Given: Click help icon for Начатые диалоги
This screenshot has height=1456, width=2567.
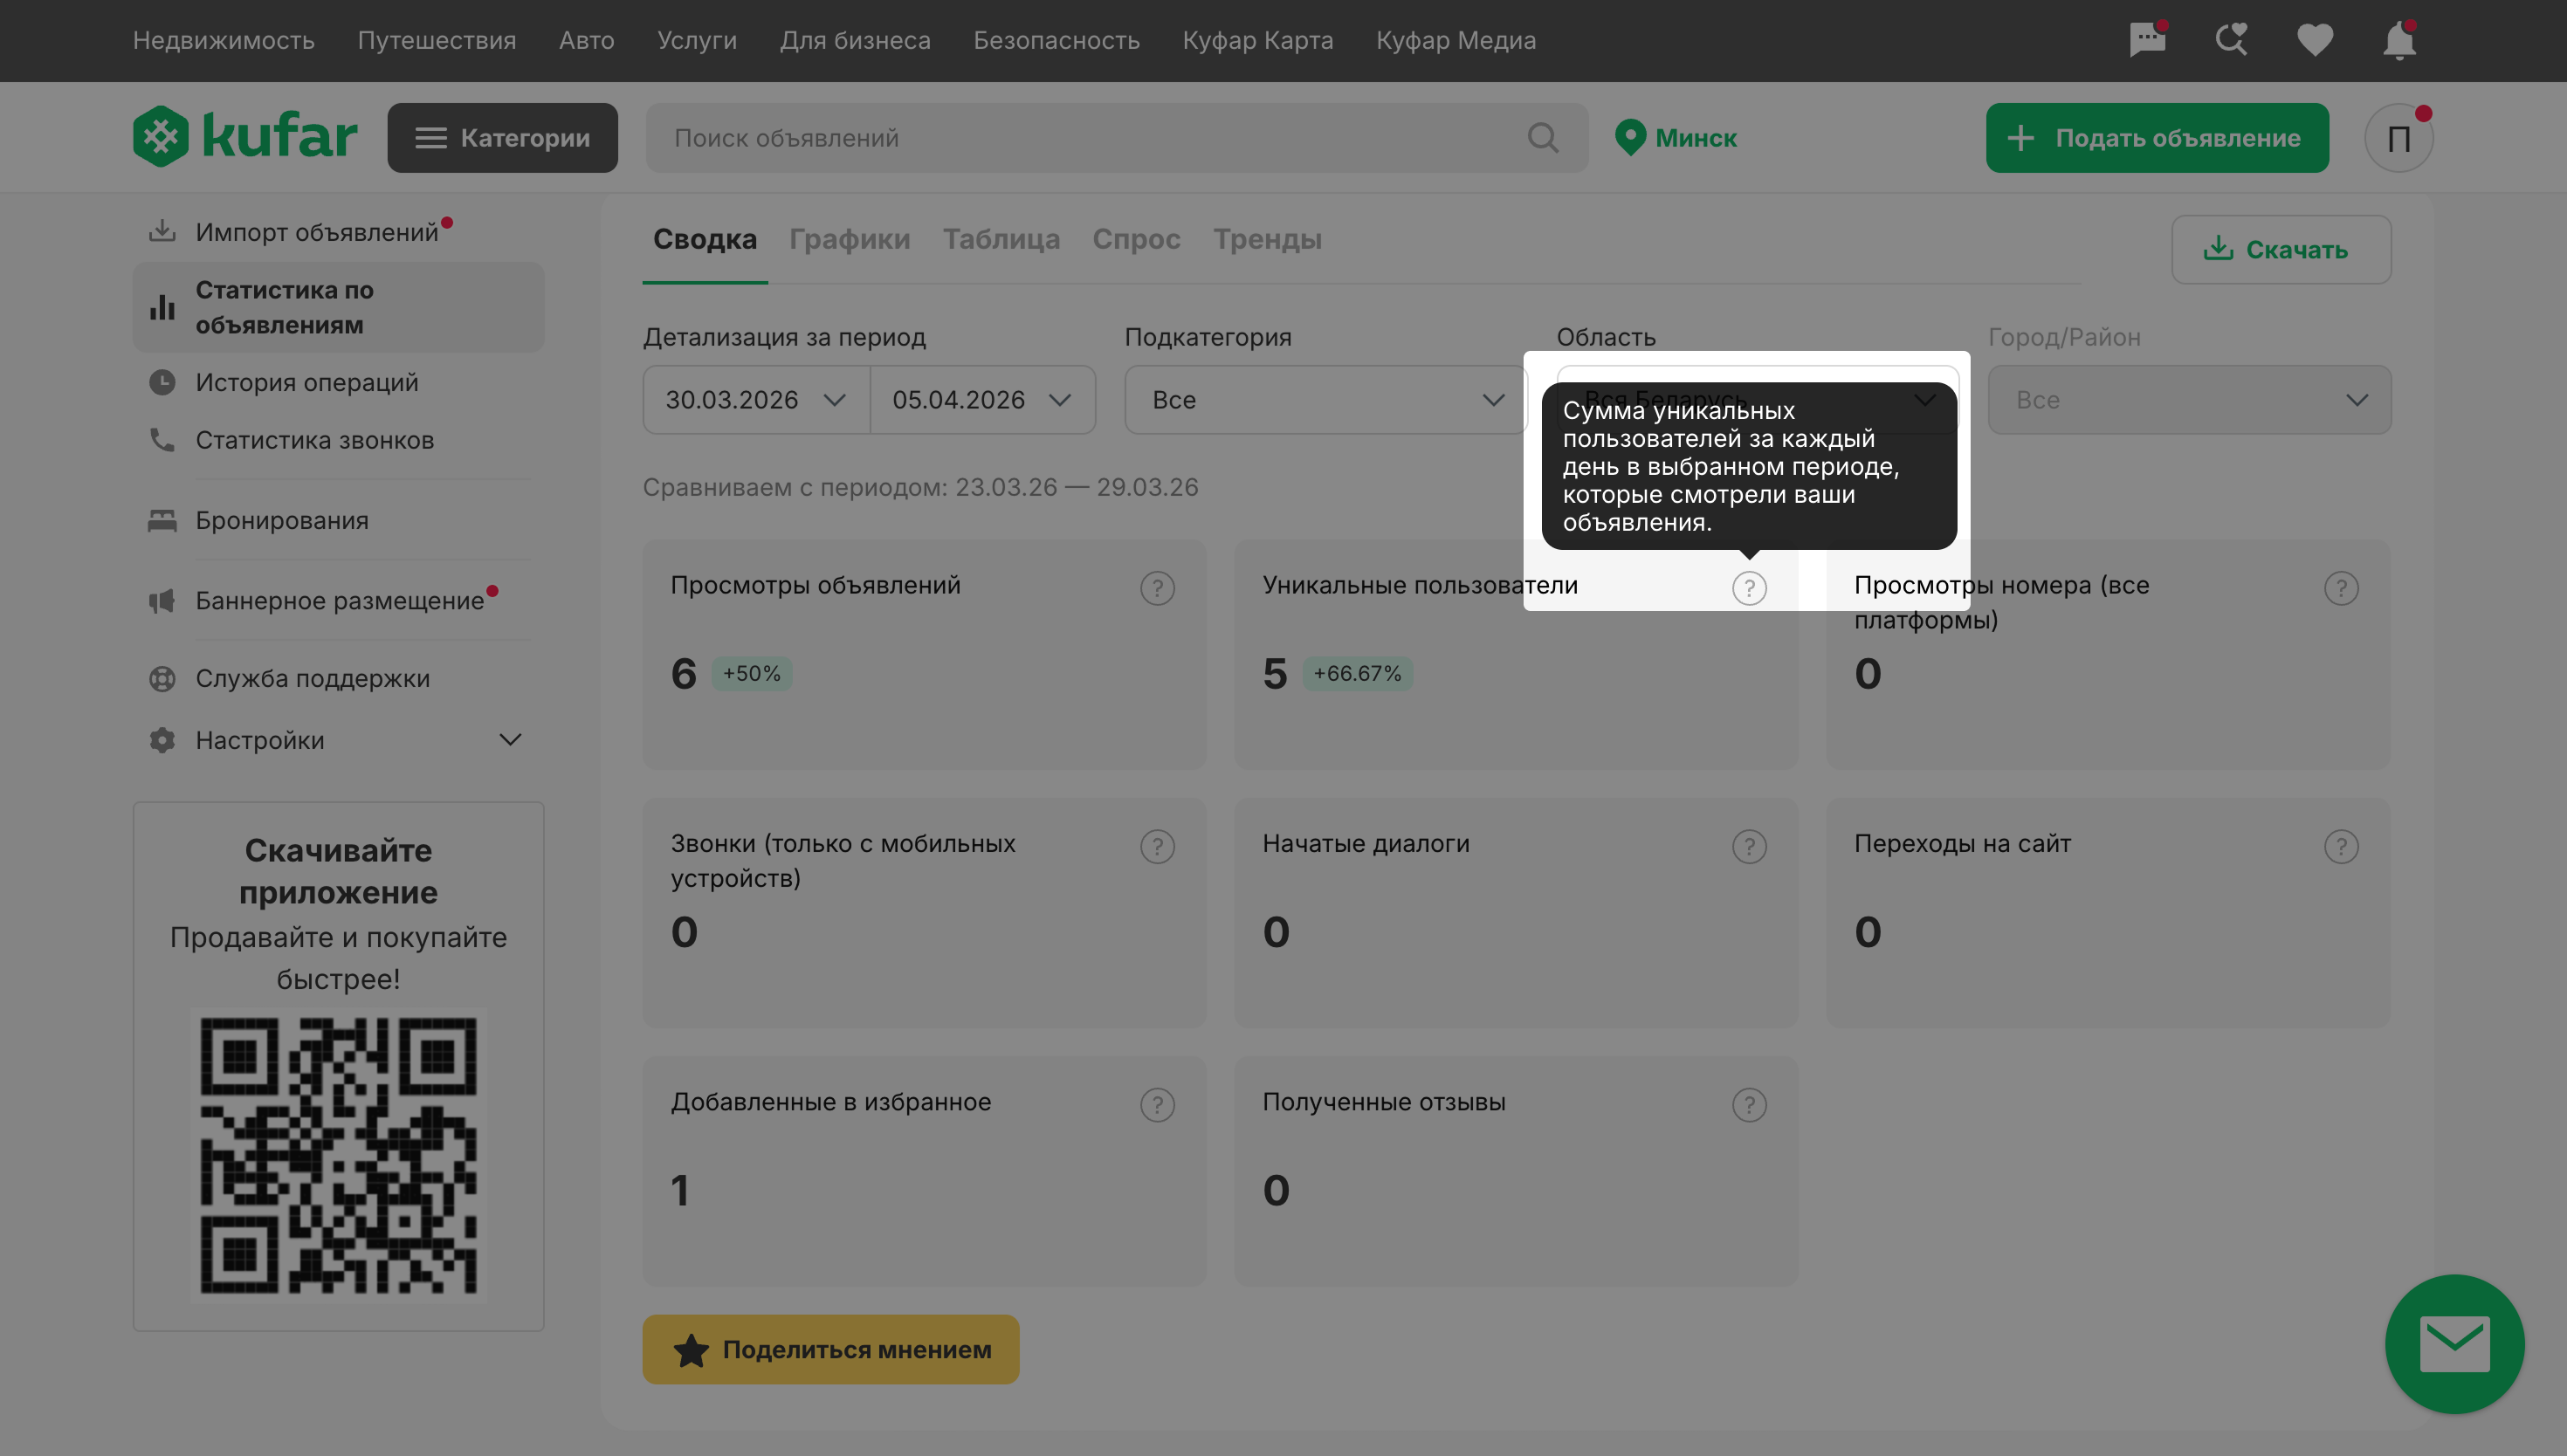Looking at the screenshot, I should (1749, 846).
